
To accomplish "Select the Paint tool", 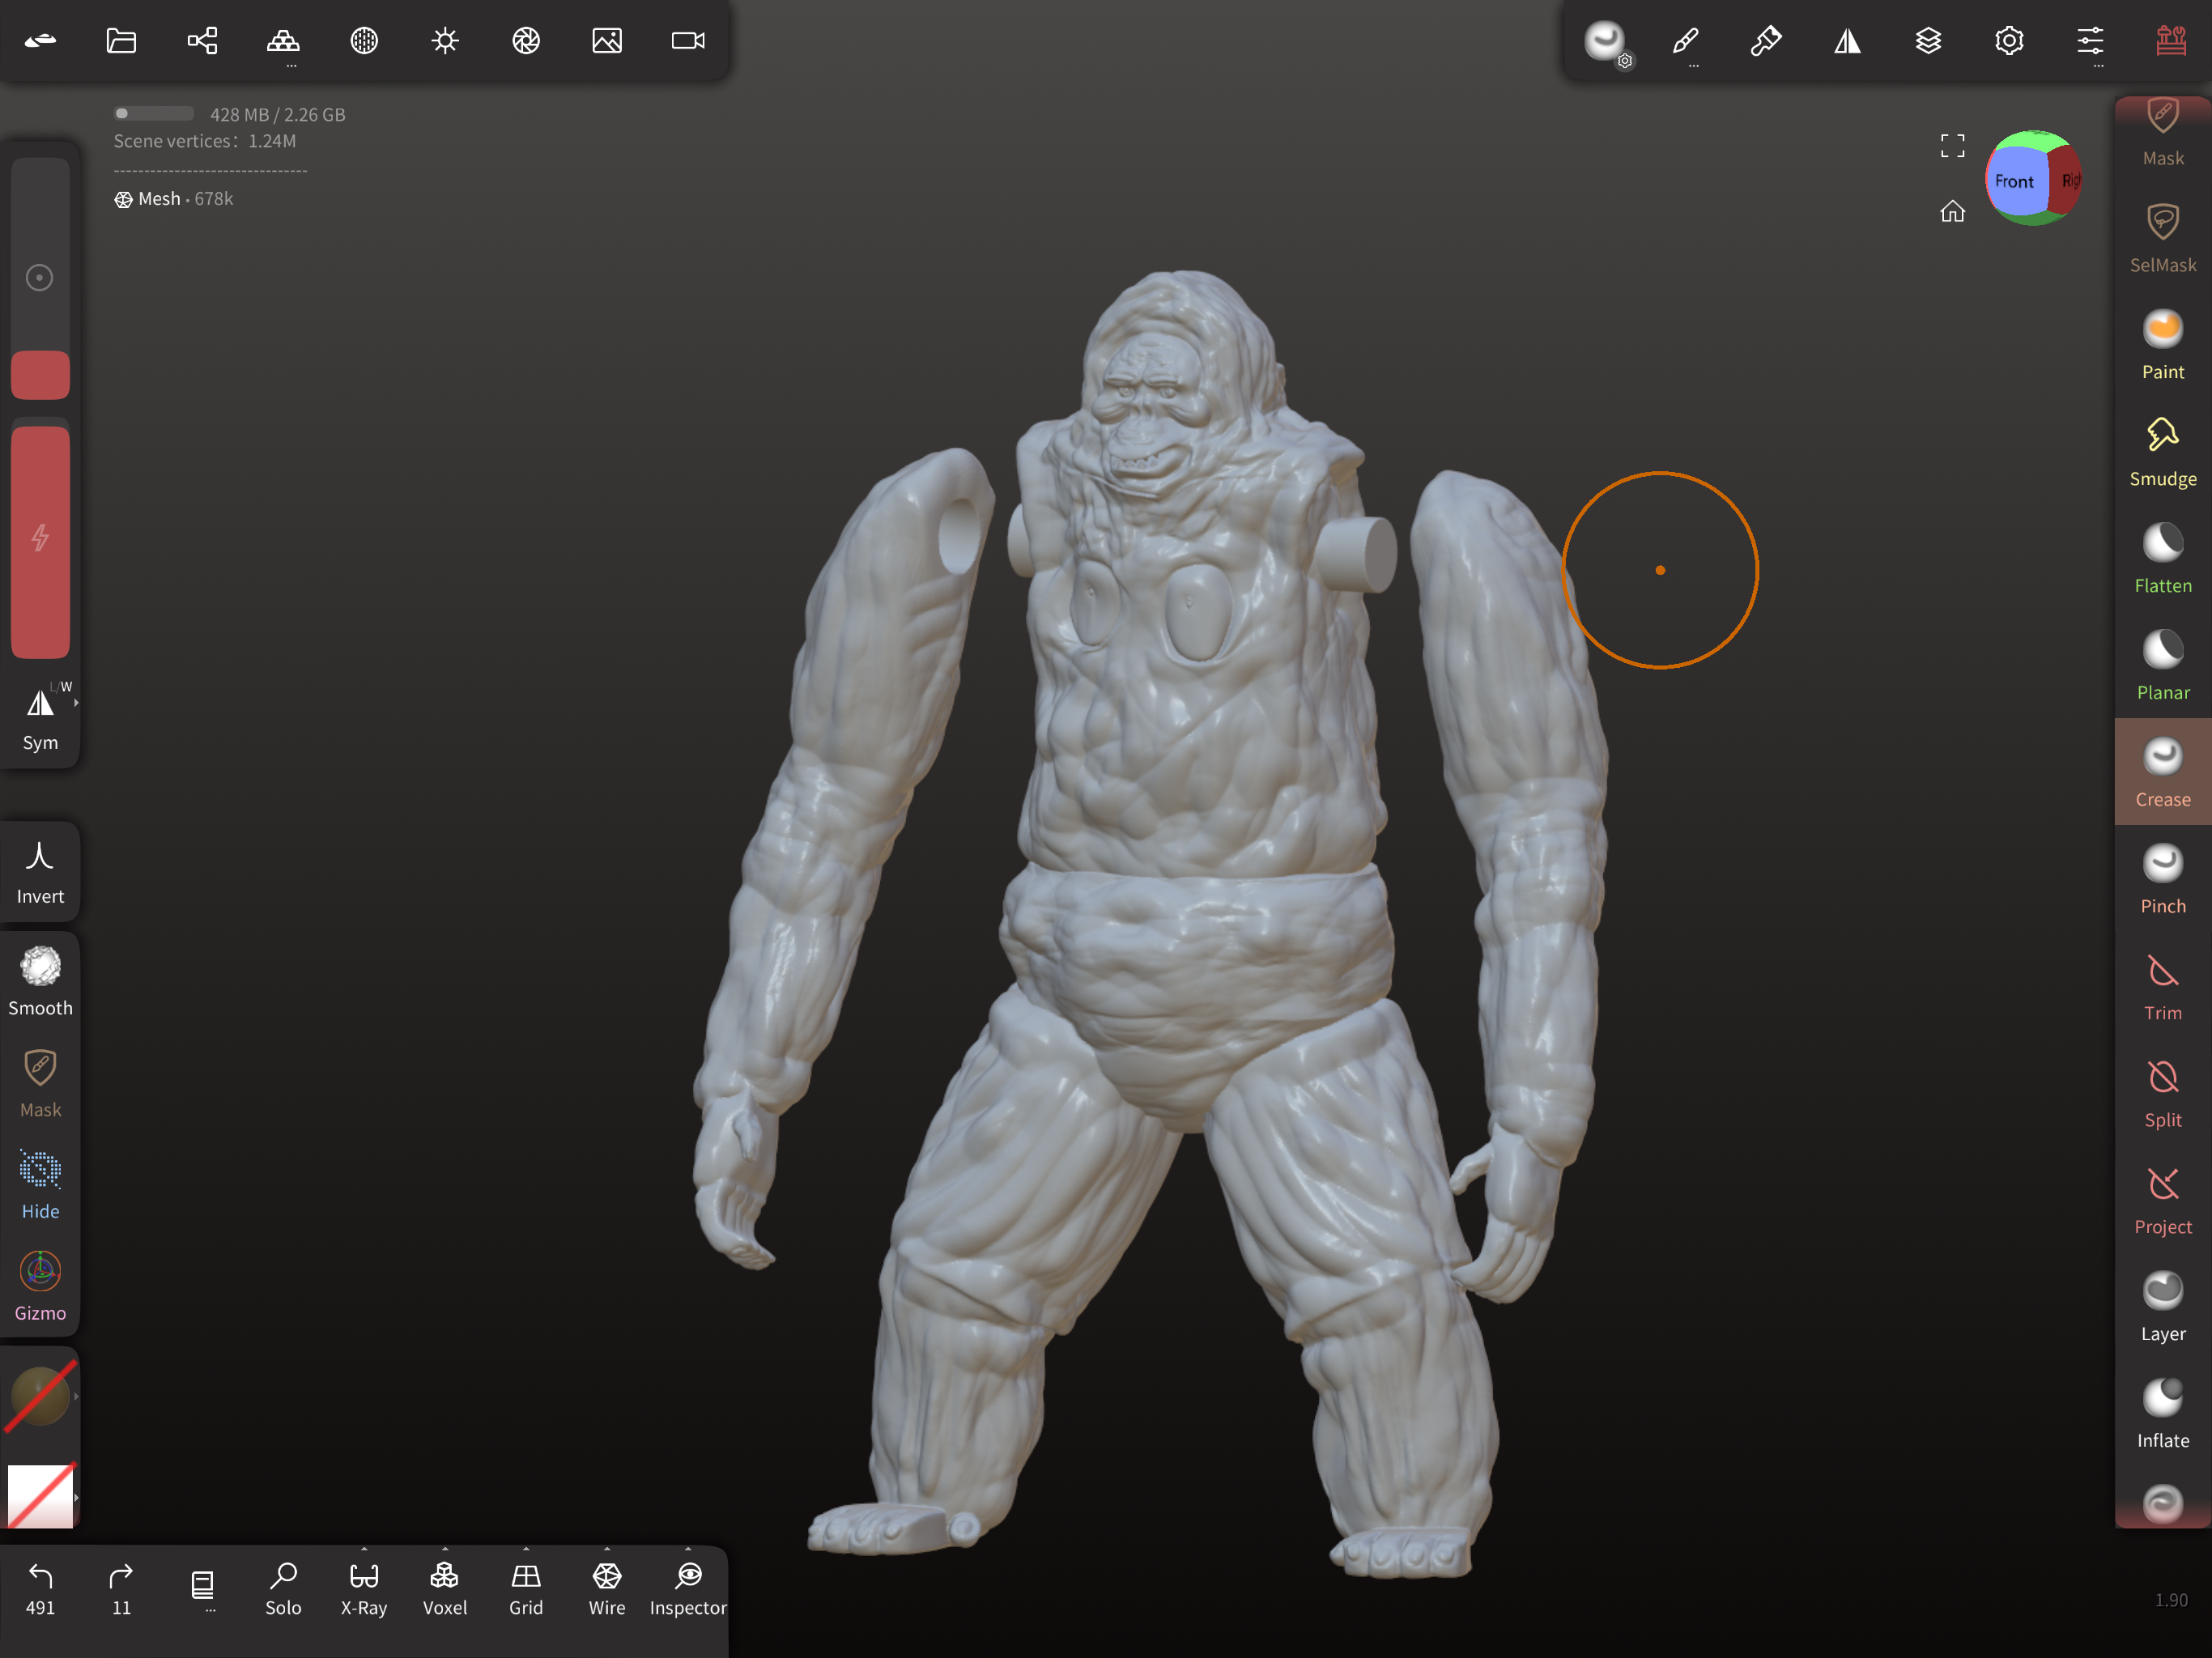I will 2163,345.
